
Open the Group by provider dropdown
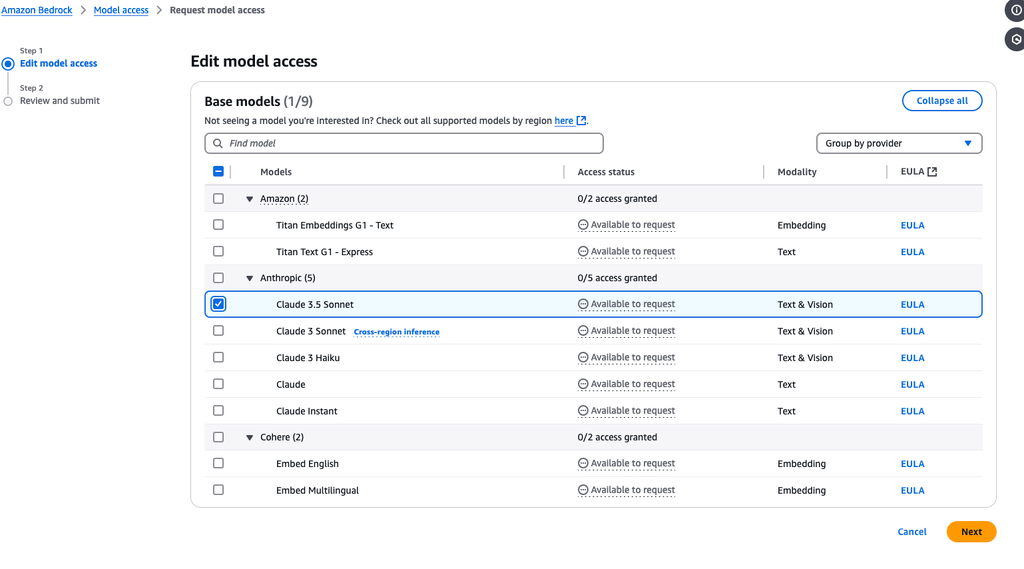point(899,143)
